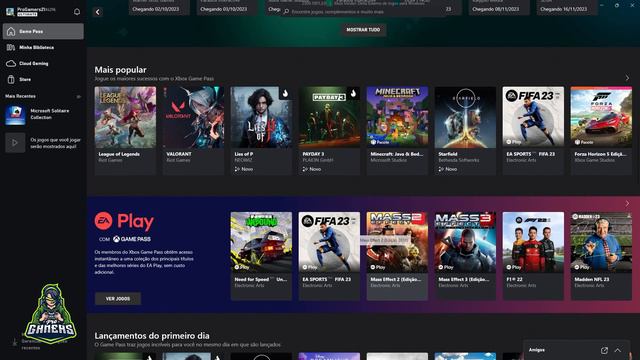Go back with the back arrow
Screen dimensions: 640x360
tap(98, 12)
